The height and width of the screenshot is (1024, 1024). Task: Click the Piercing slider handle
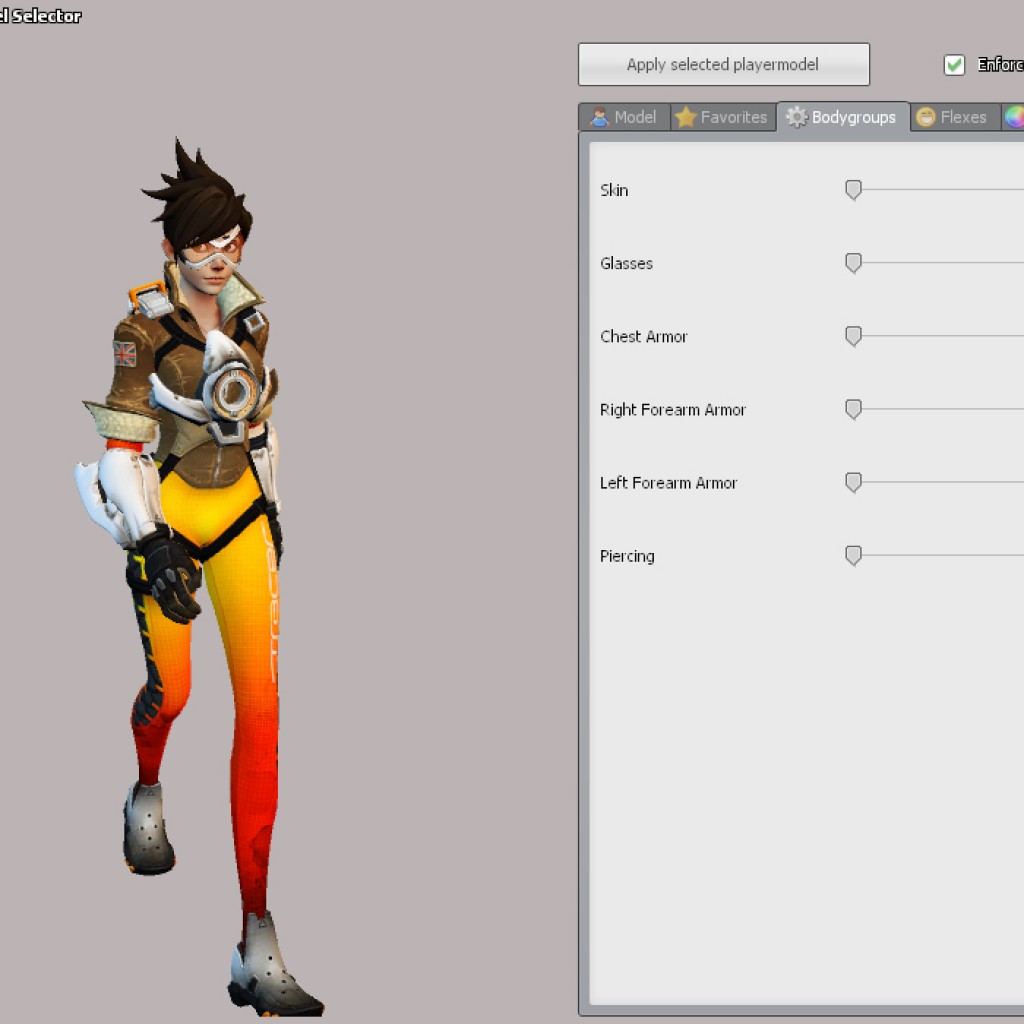pyautogui.click(x=853, y=555)
